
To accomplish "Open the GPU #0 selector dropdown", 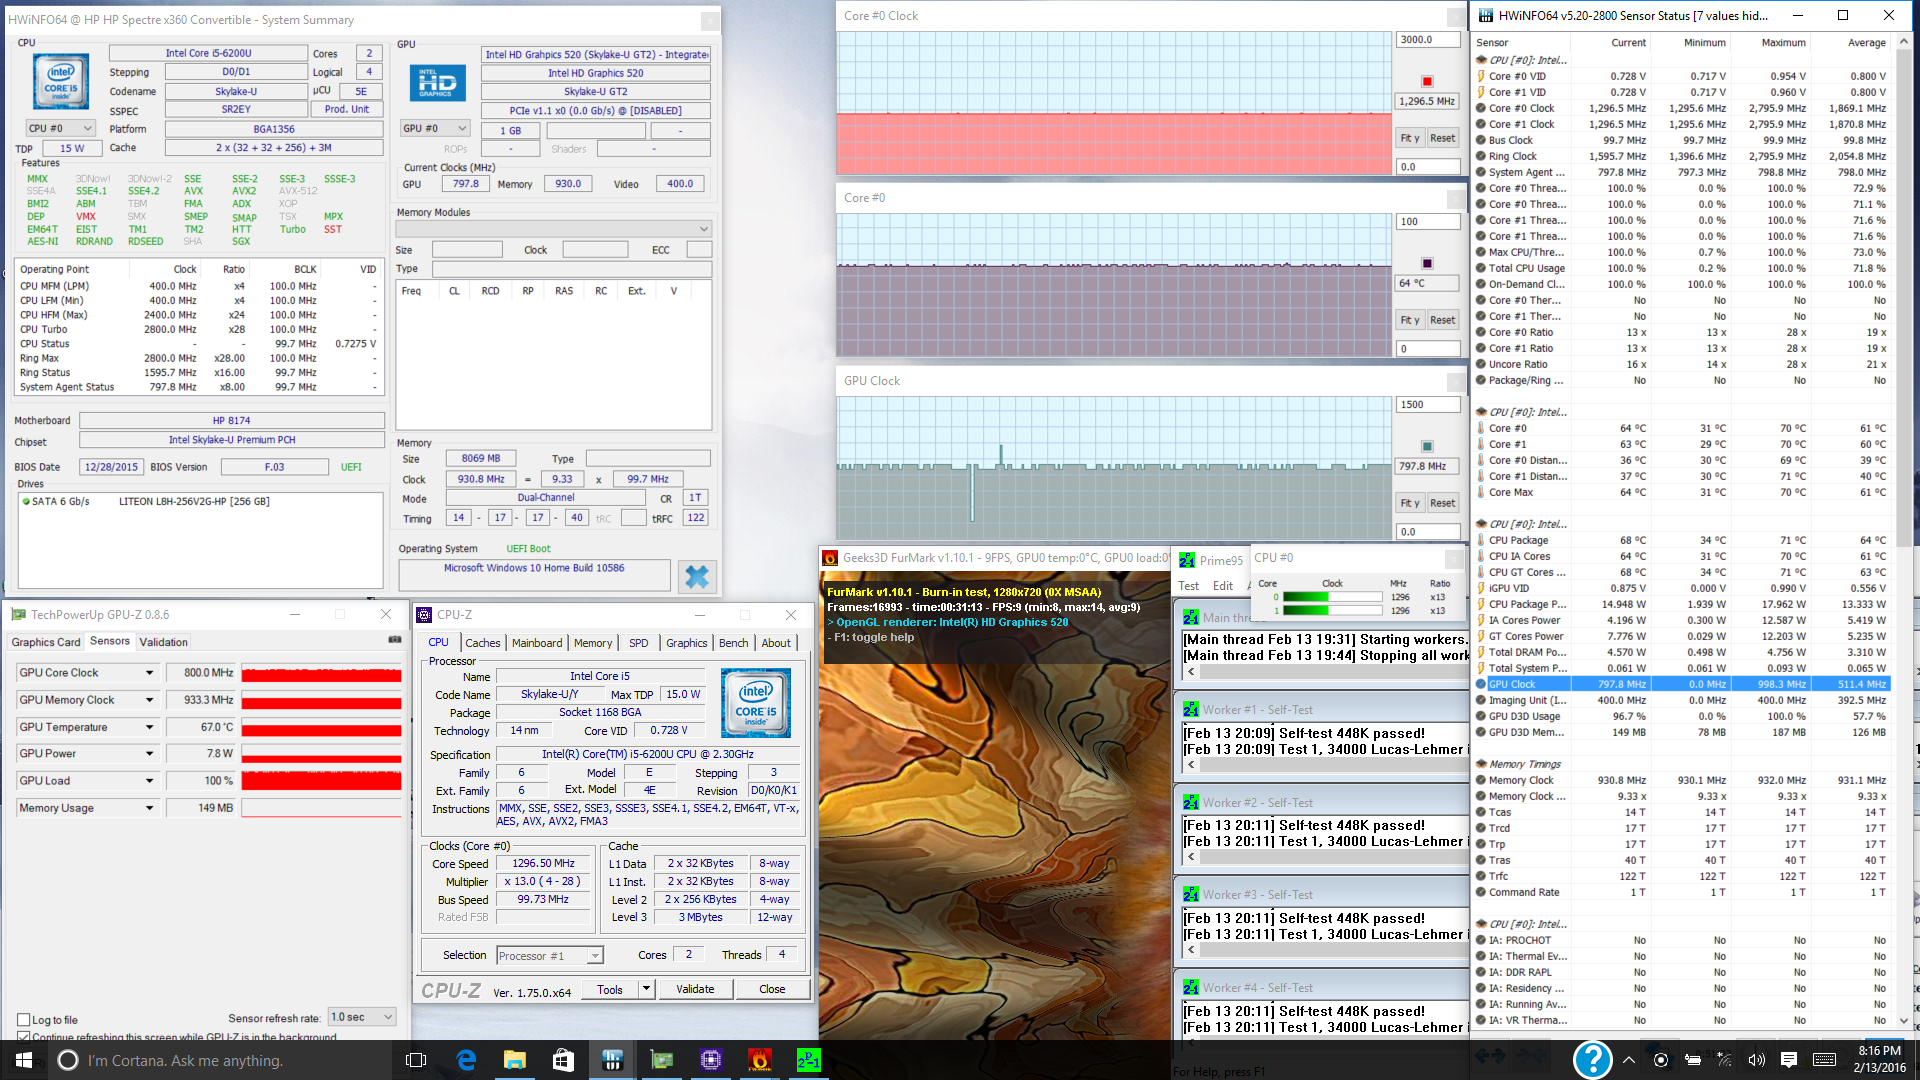I will click(435, 128).
